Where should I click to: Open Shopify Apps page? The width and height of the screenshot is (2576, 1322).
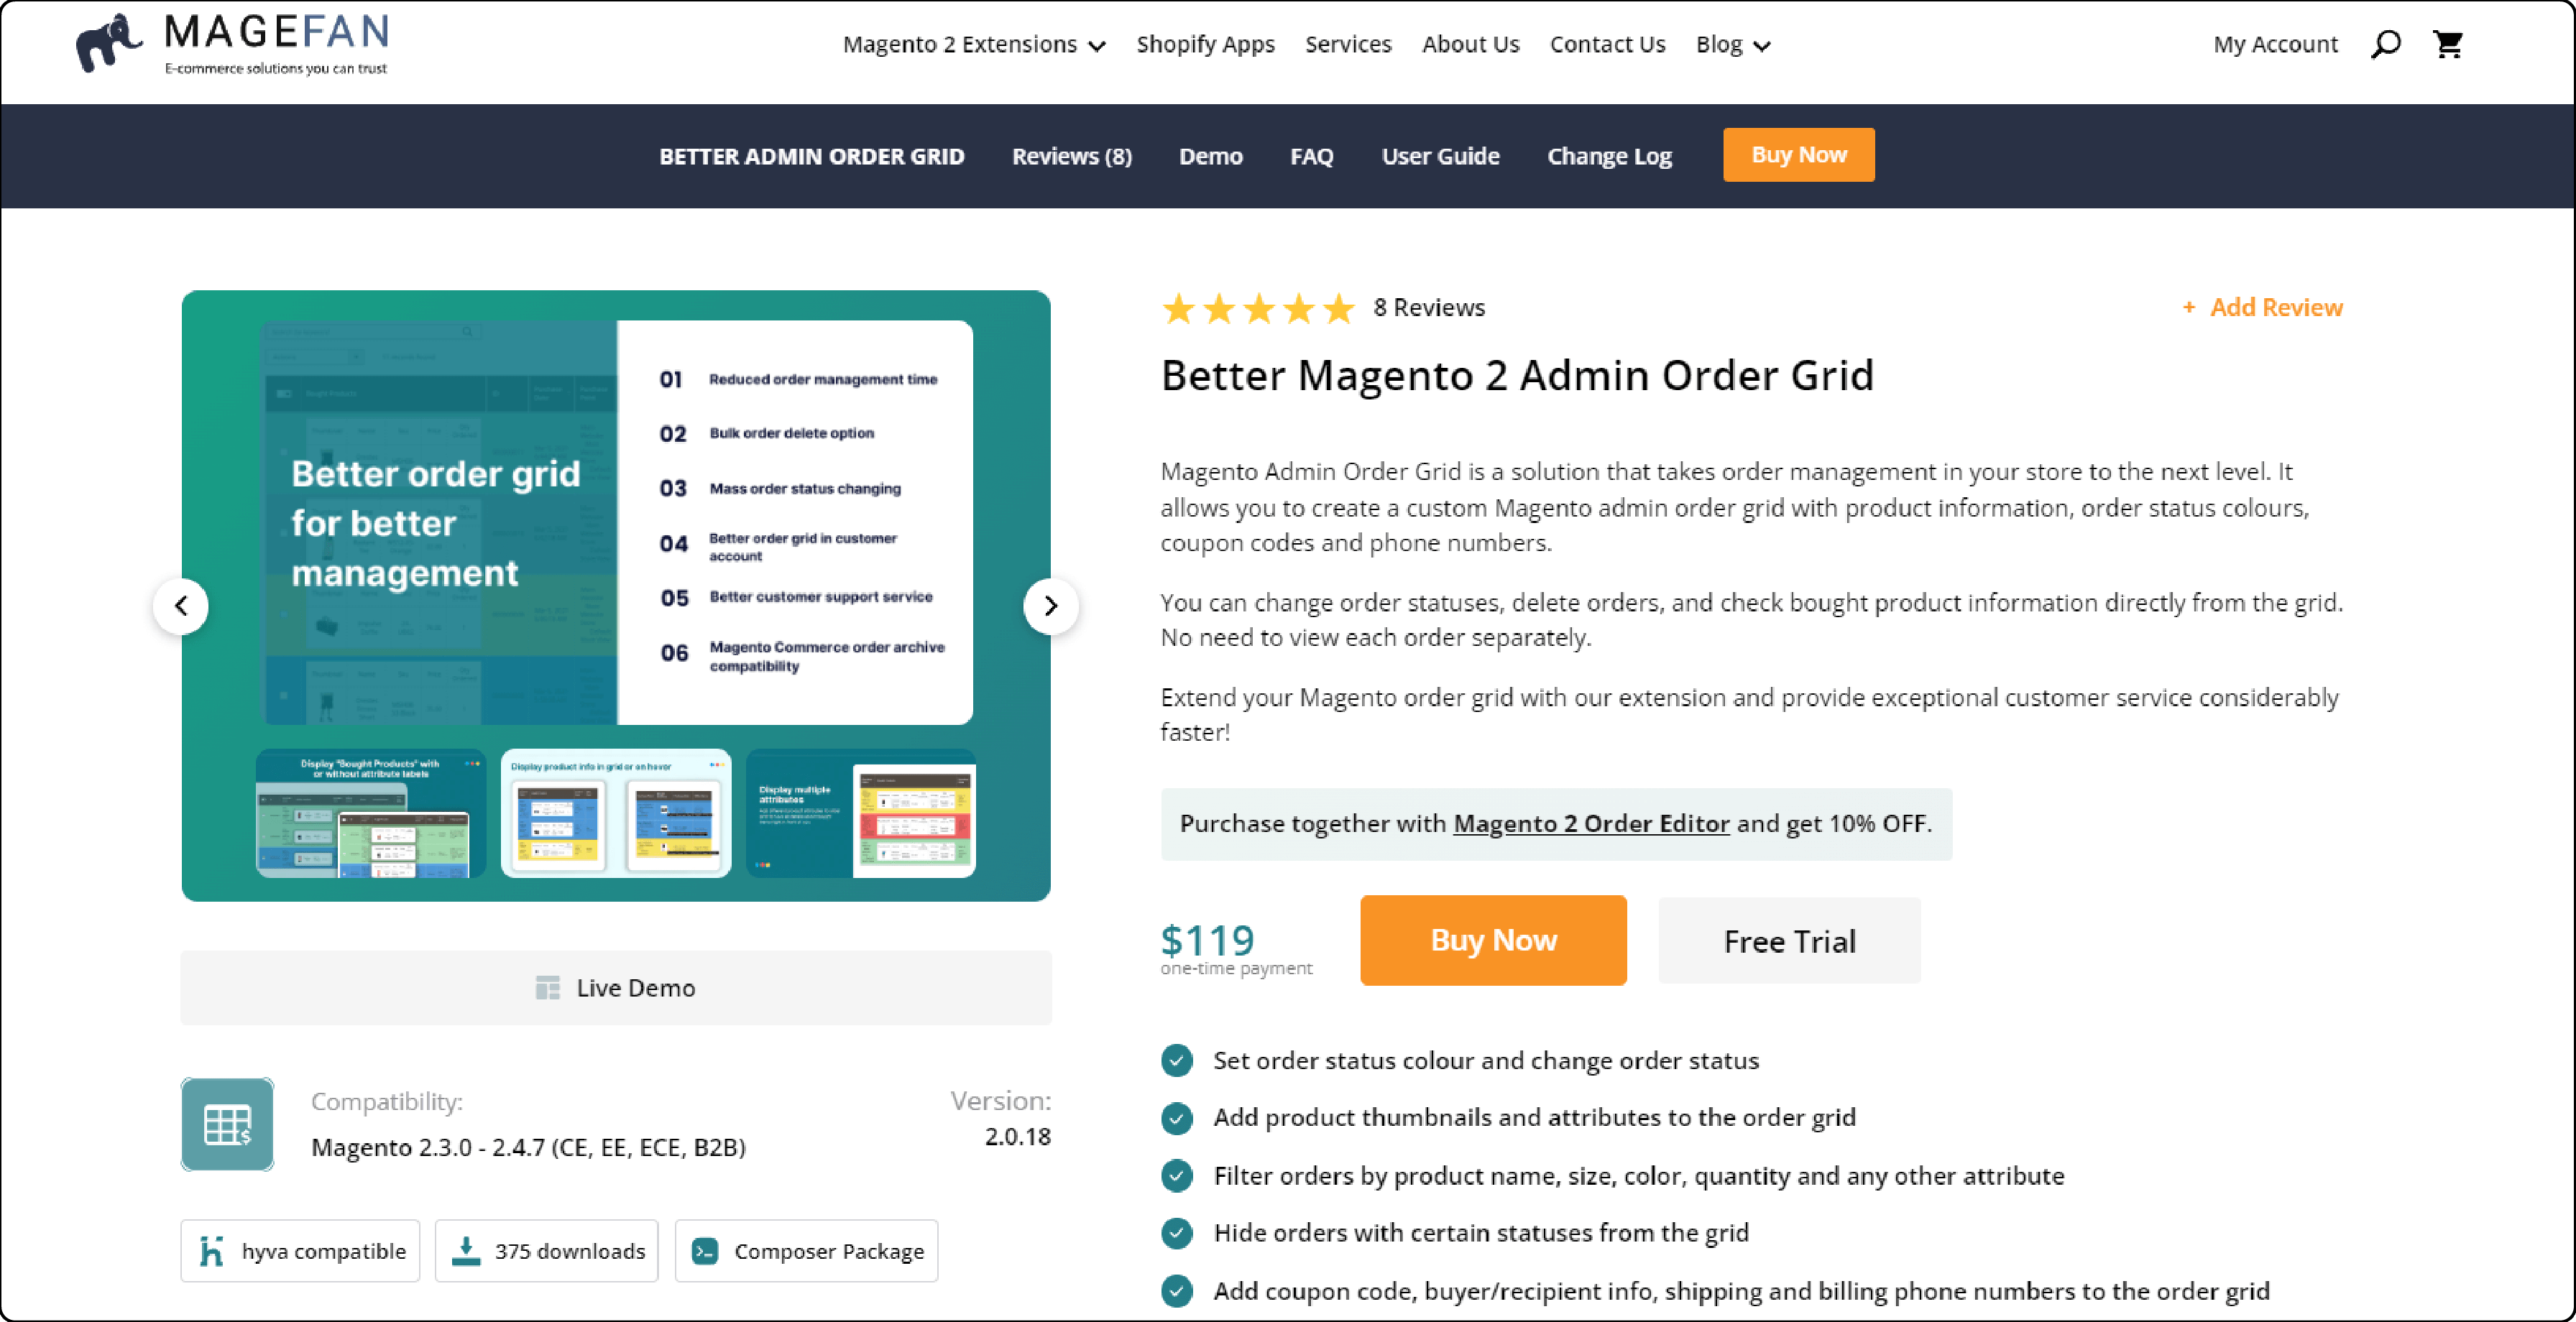1205,45
